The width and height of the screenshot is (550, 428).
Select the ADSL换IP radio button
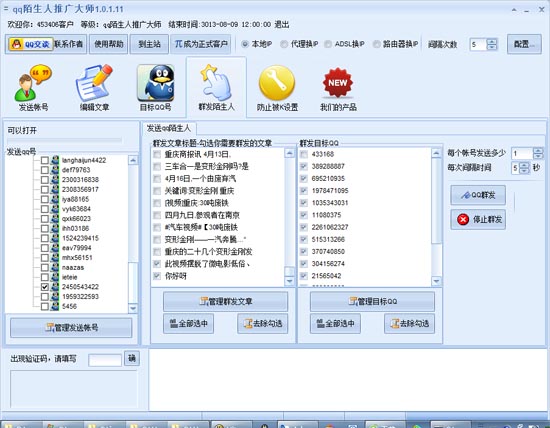pyautogui.click(x=328, y=44)
